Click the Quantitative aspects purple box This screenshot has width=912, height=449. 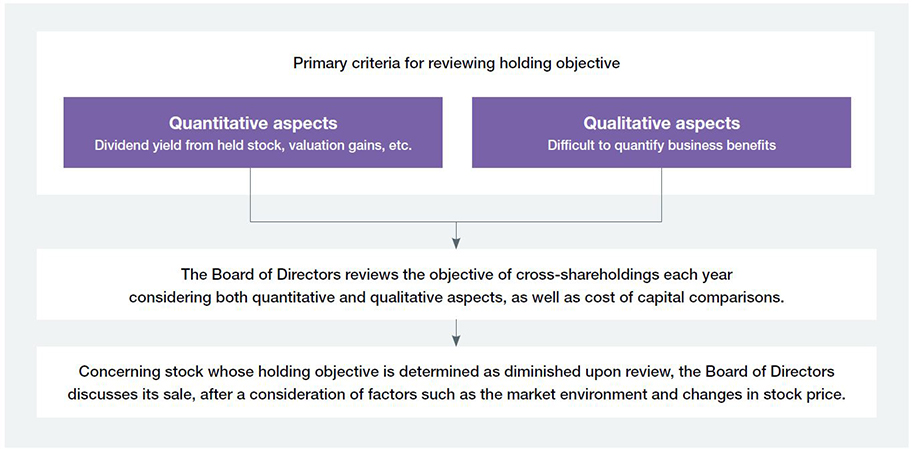pyautogui.click(x=253, y=133)
